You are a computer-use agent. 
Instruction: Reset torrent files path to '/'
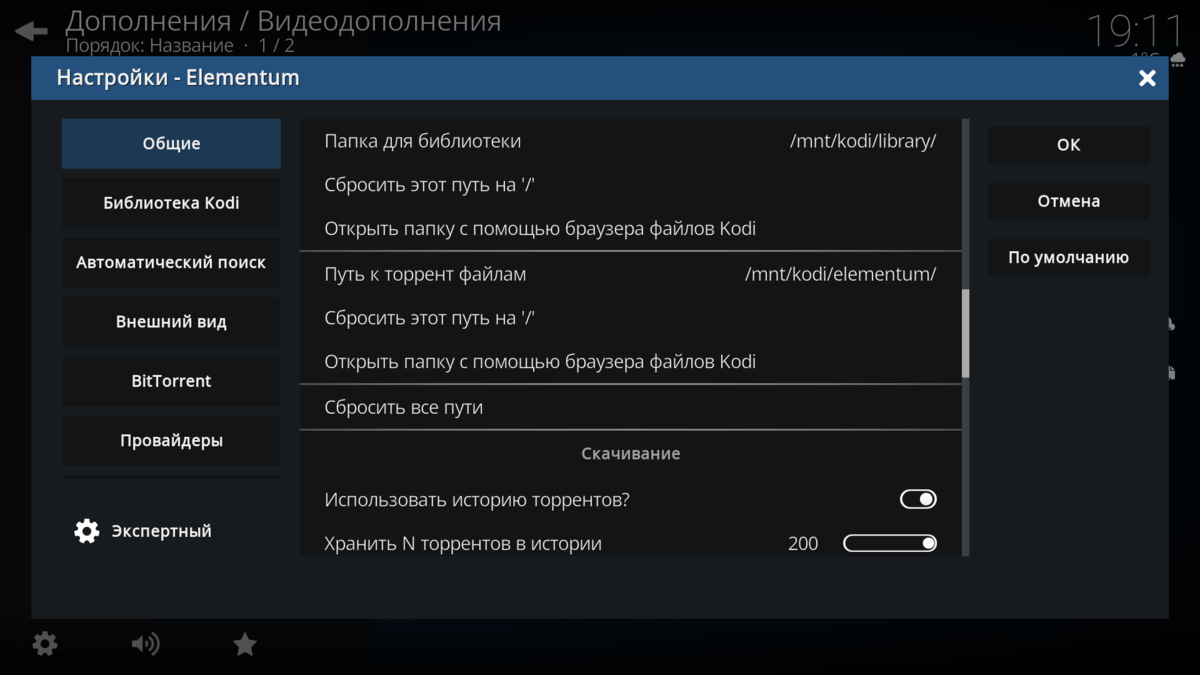(x=631, y=318)
